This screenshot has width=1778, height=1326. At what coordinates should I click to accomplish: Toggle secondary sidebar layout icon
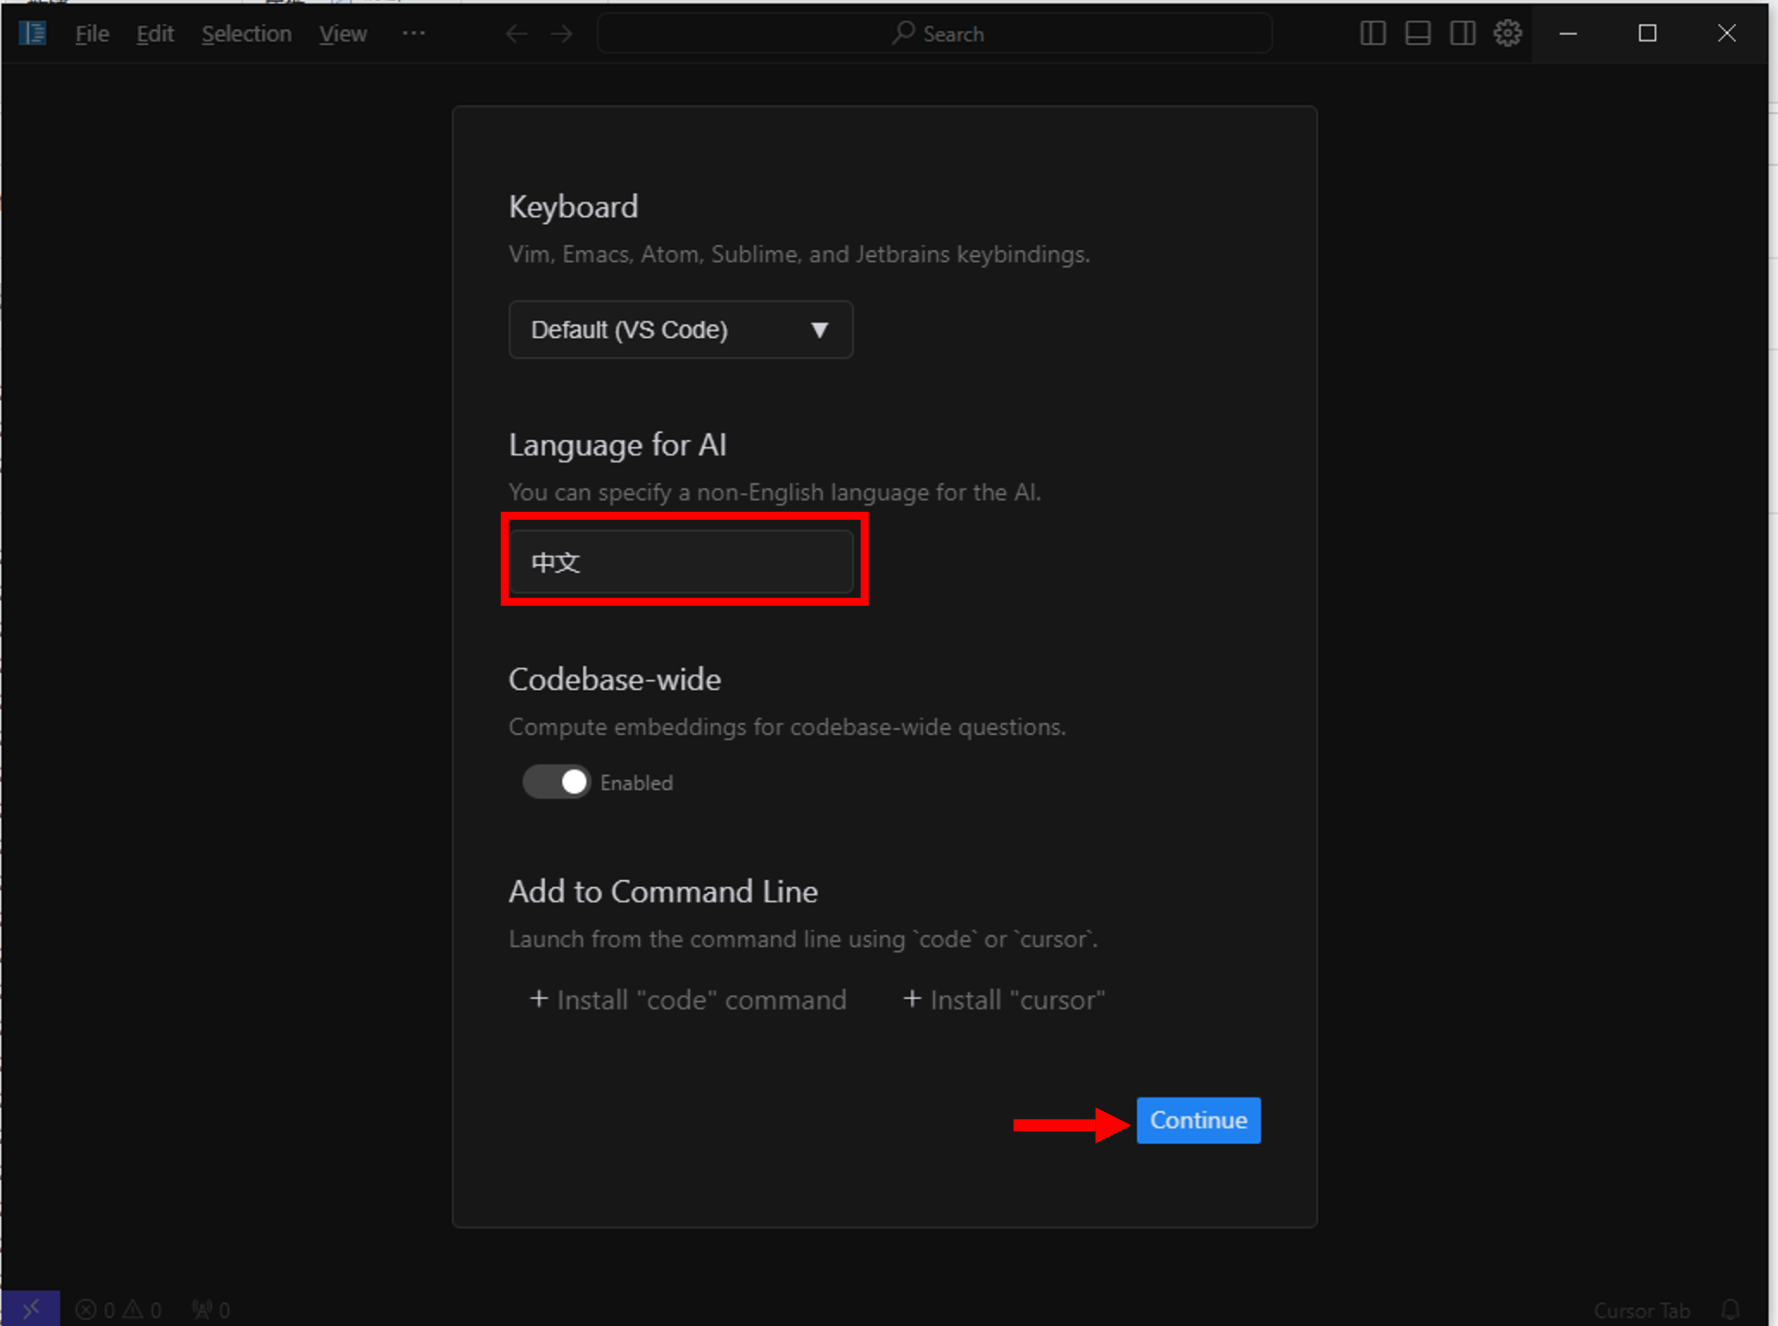pyautogui.click(x=1463, y=33)
